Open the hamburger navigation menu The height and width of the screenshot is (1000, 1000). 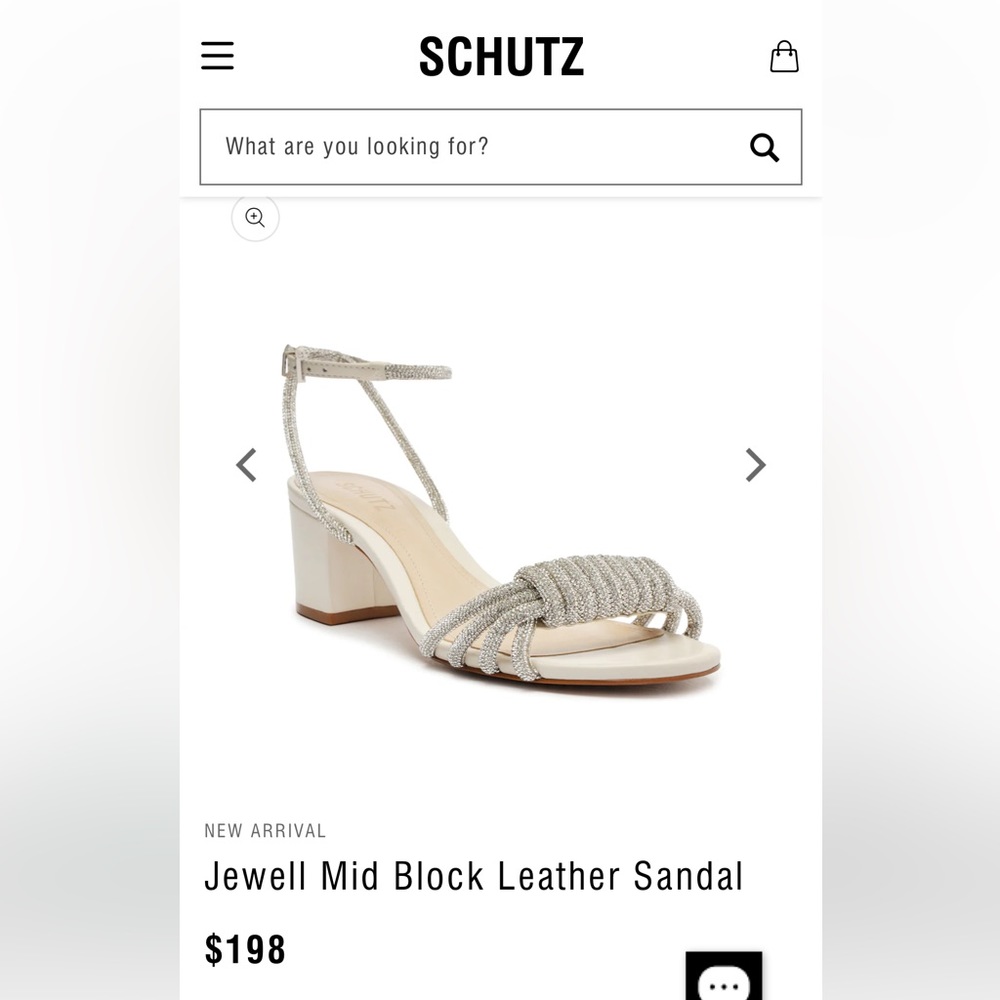217,57
